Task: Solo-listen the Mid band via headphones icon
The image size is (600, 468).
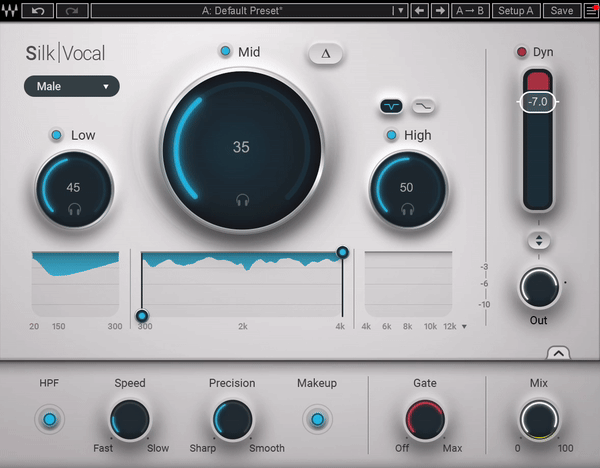Action: [x=243, y=200]
